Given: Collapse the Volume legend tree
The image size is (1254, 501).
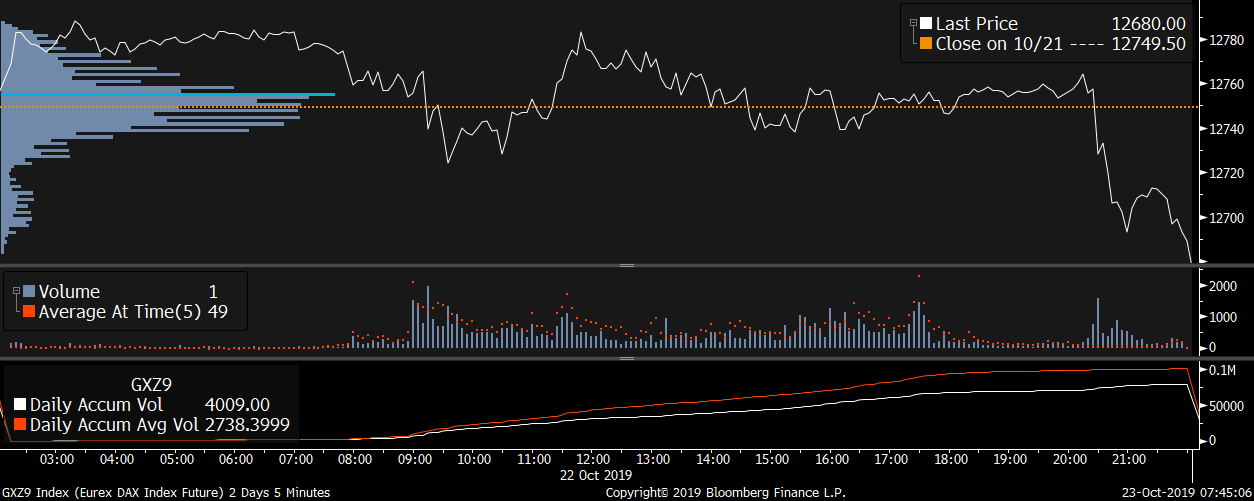Looking at the screenshot, I should 15,291.
